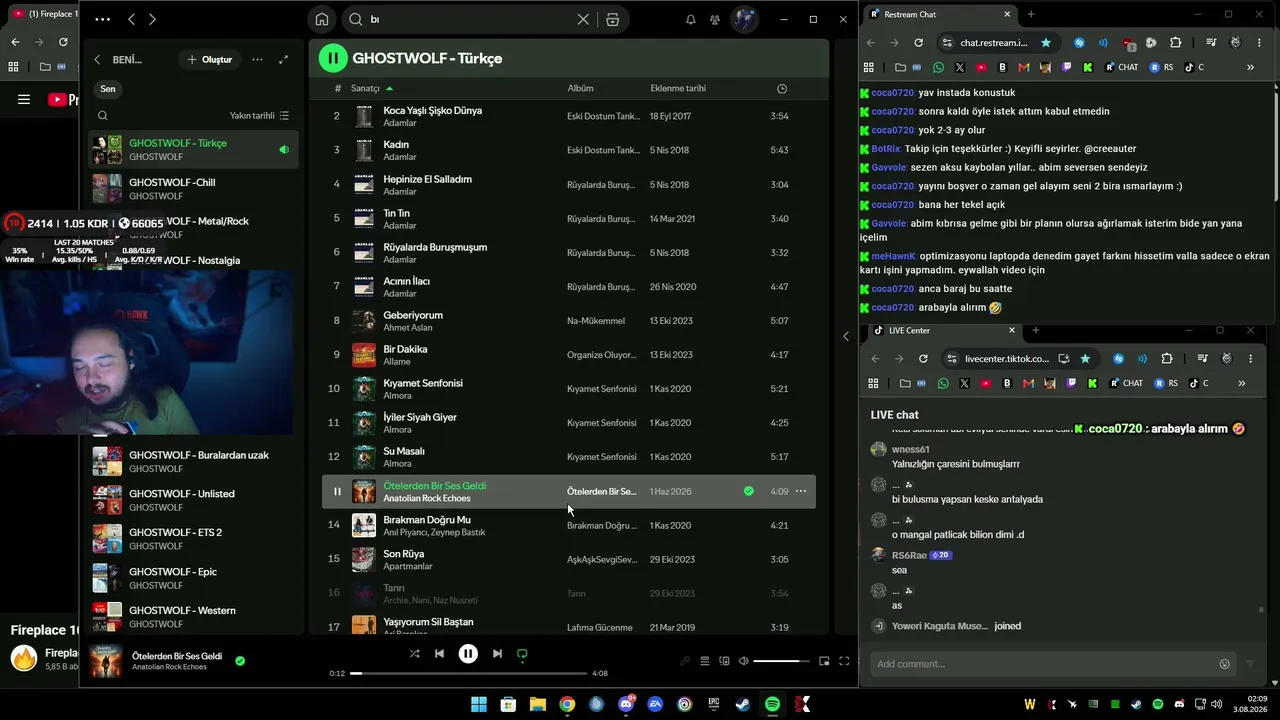This screenshot has width=1280, height=720.
Task: Open Spotify notifications bell
Action: pyautogui.click(x=690, y=19)
